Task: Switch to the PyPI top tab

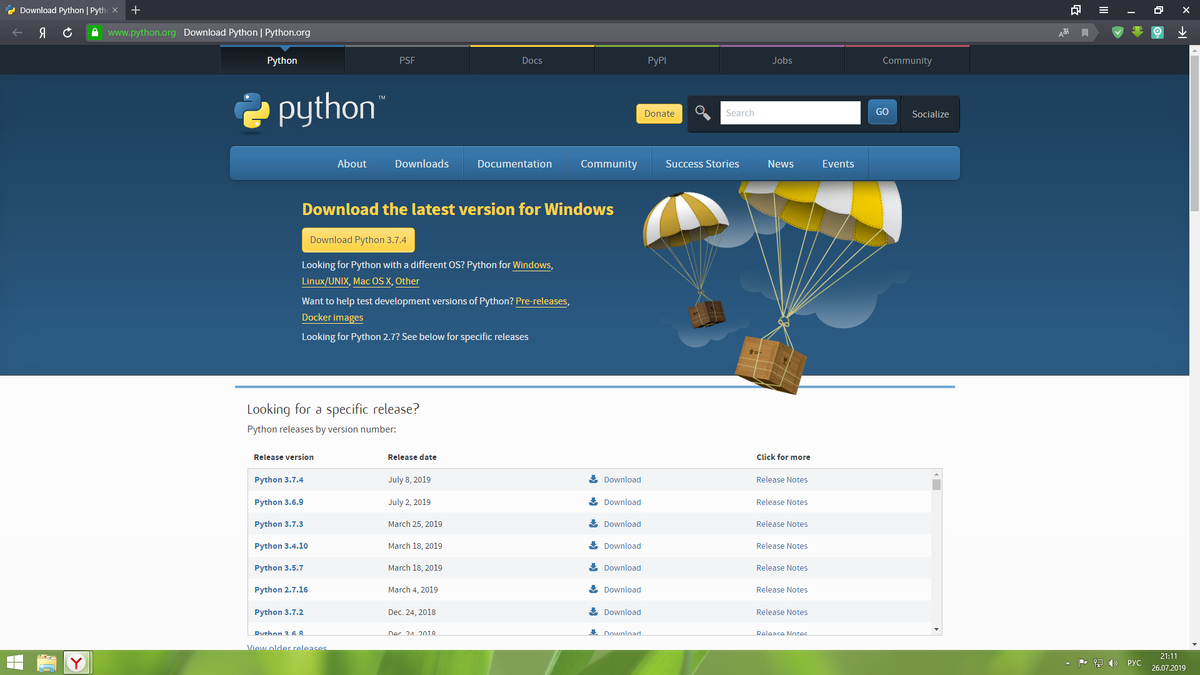Action: click(657, 60)
